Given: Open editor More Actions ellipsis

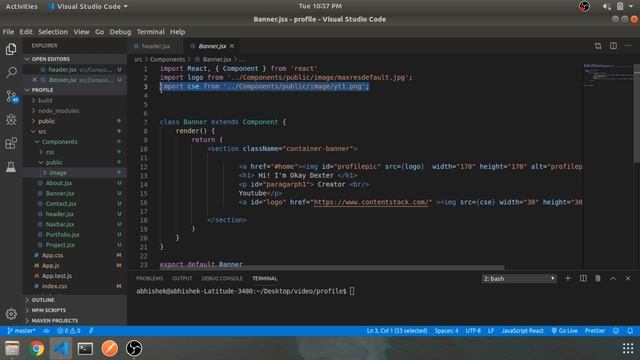Looking at the screenshot, I should 628,46.
